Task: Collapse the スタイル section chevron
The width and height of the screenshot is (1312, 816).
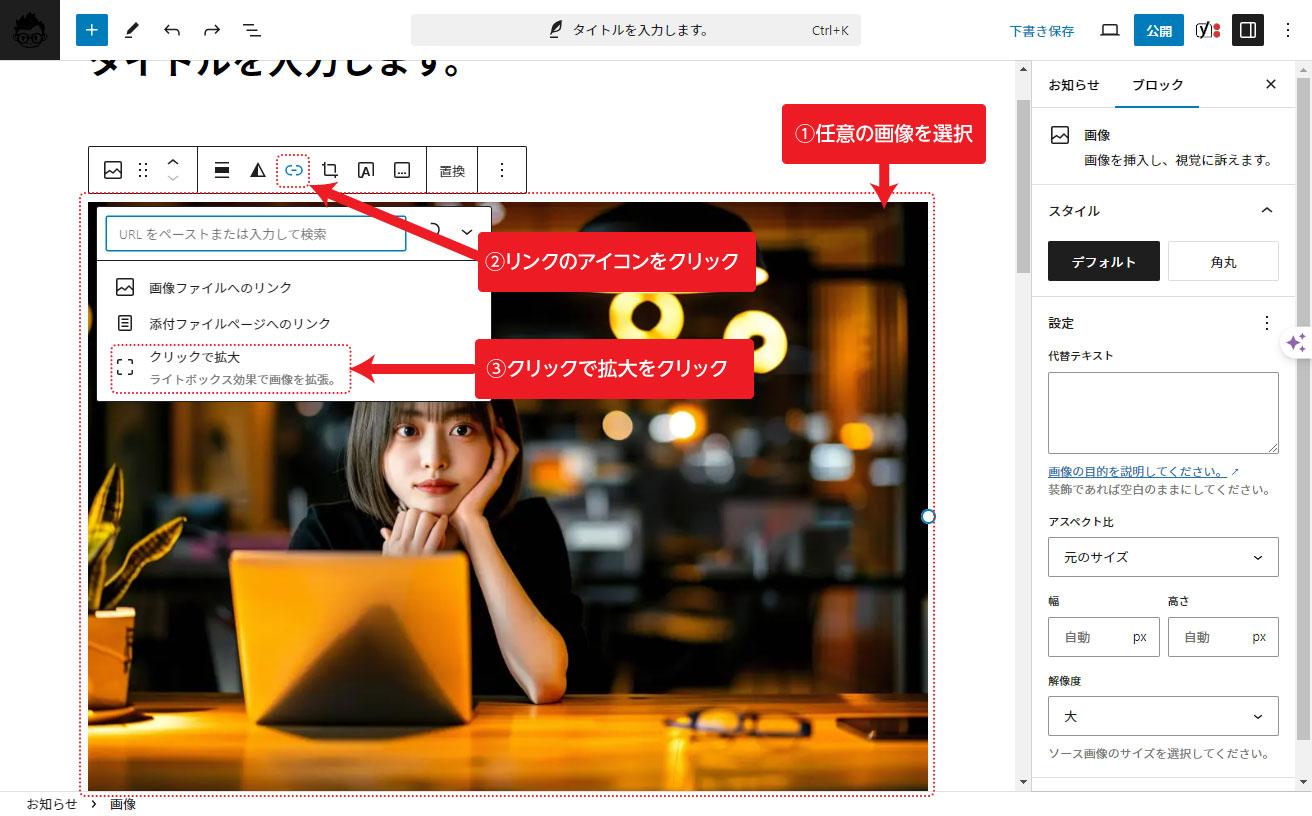Action: [1267, 211]
